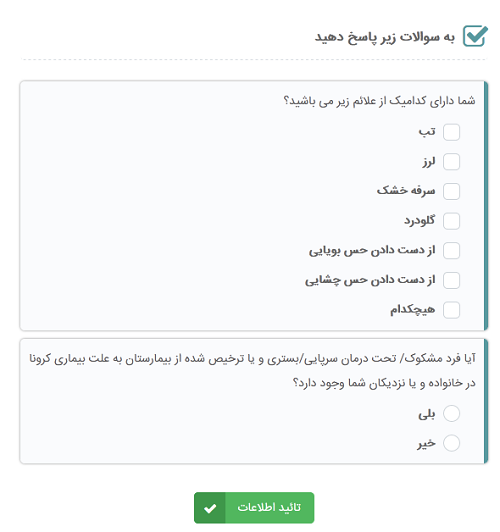Viewport: 500px width, 532px height.
Task: Choose the خیر (no) radio button
Action: point(451,443)
